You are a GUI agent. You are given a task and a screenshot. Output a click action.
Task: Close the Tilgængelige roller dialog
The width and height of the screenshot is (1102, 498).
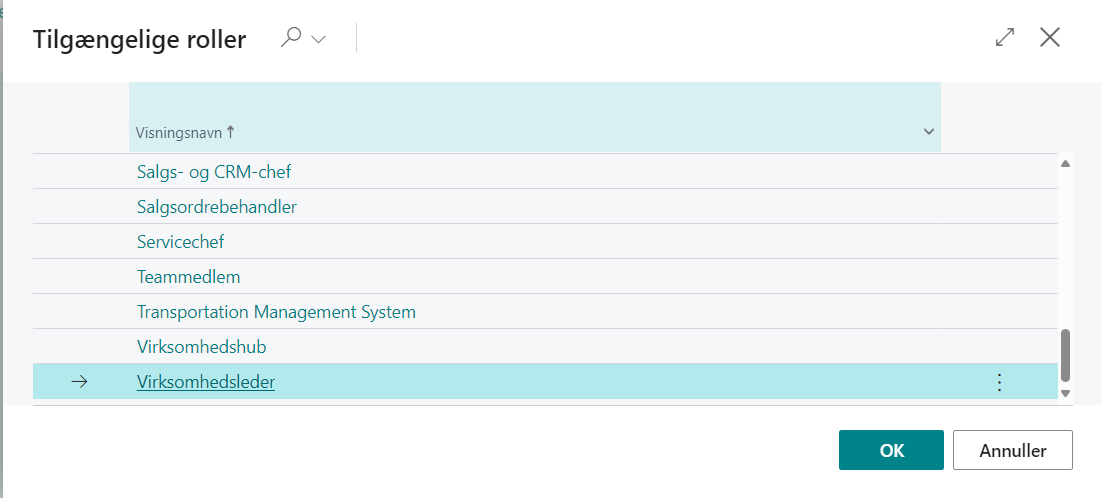tap(1050, 38)
